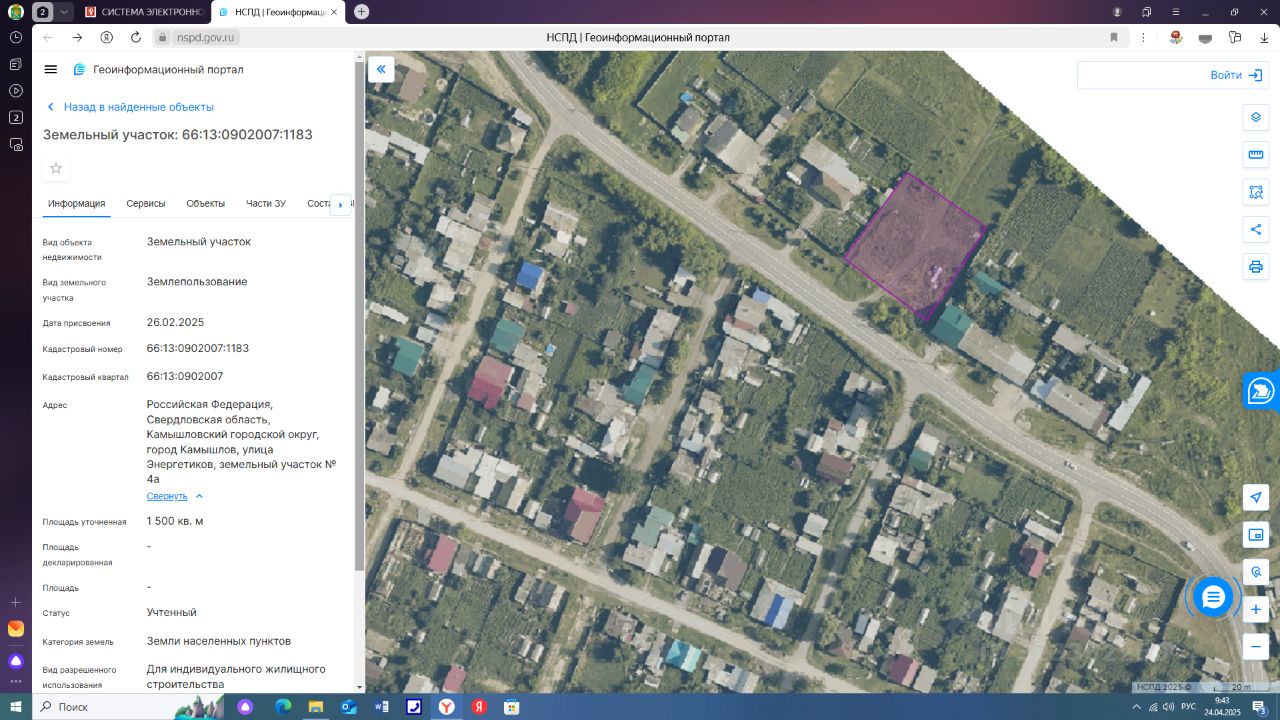Open the chat support bubble
Viewport: 1280px width, 720px height.
1213,597
